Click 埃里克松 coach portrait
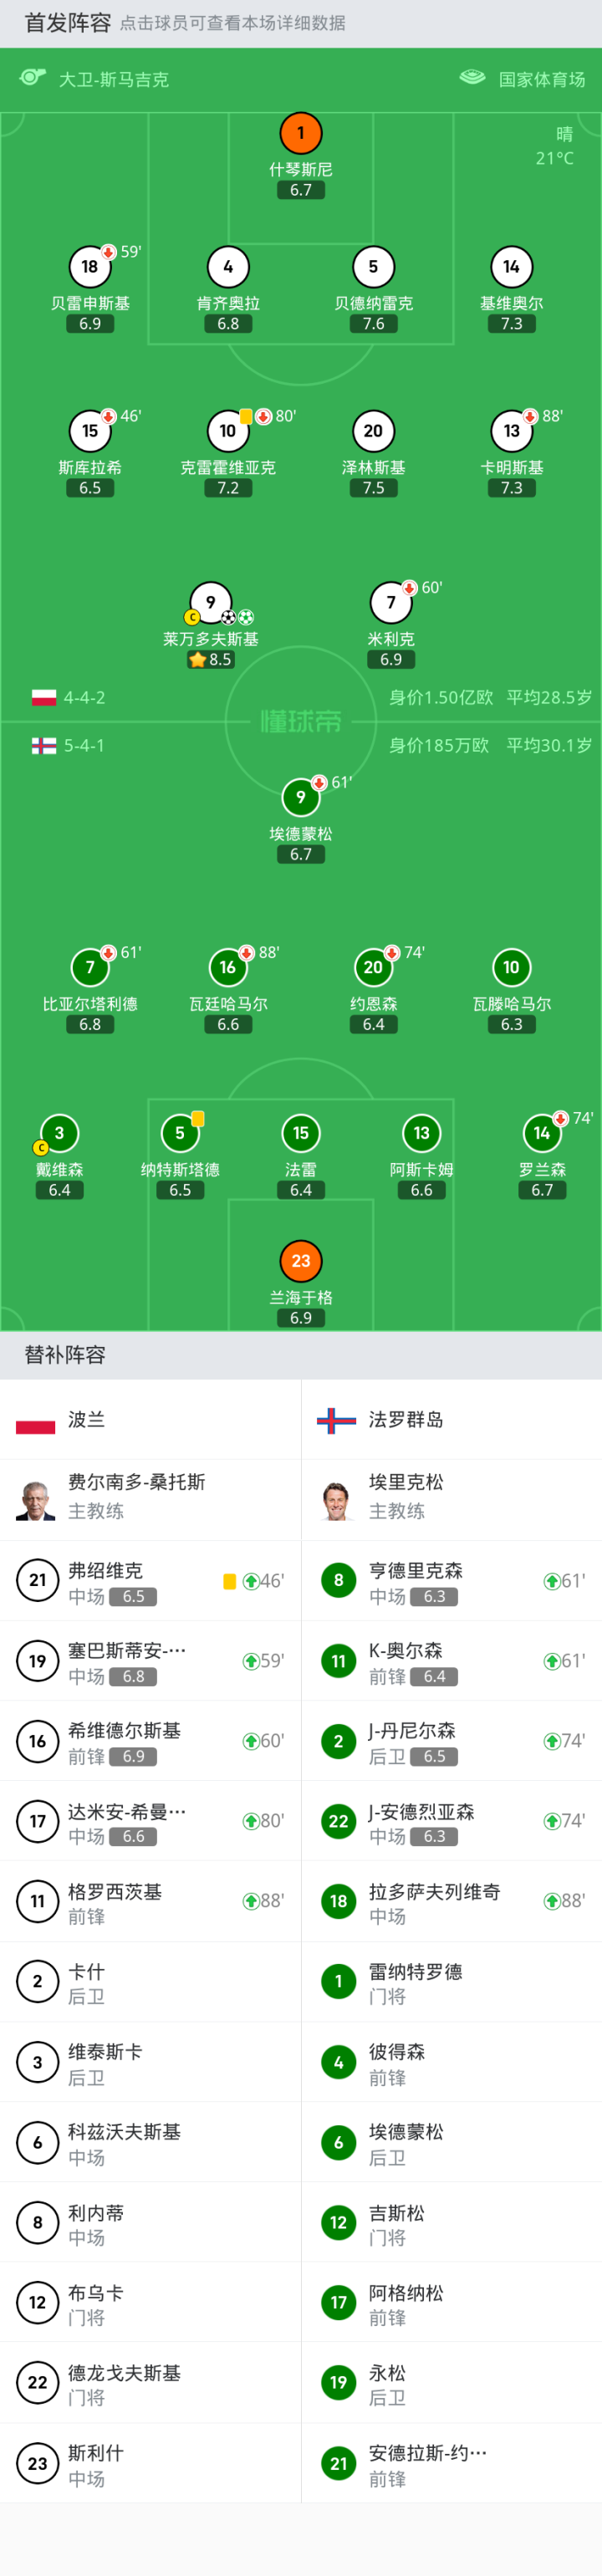 337,1498
